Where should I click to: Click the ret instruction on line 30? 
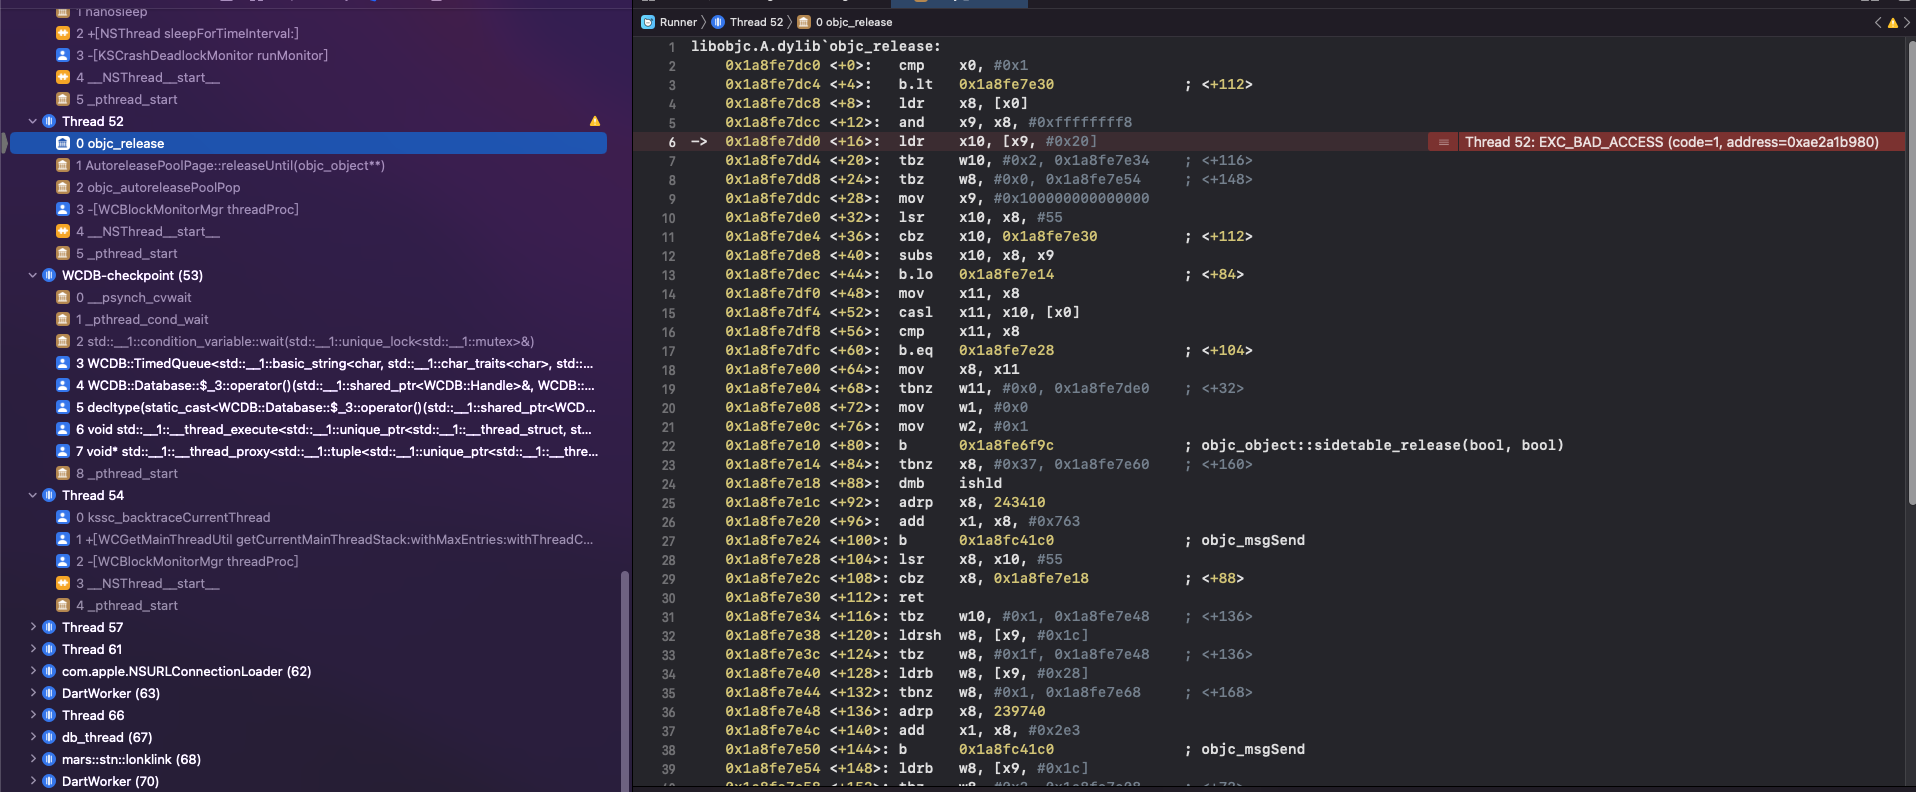(x=911, y=597)
